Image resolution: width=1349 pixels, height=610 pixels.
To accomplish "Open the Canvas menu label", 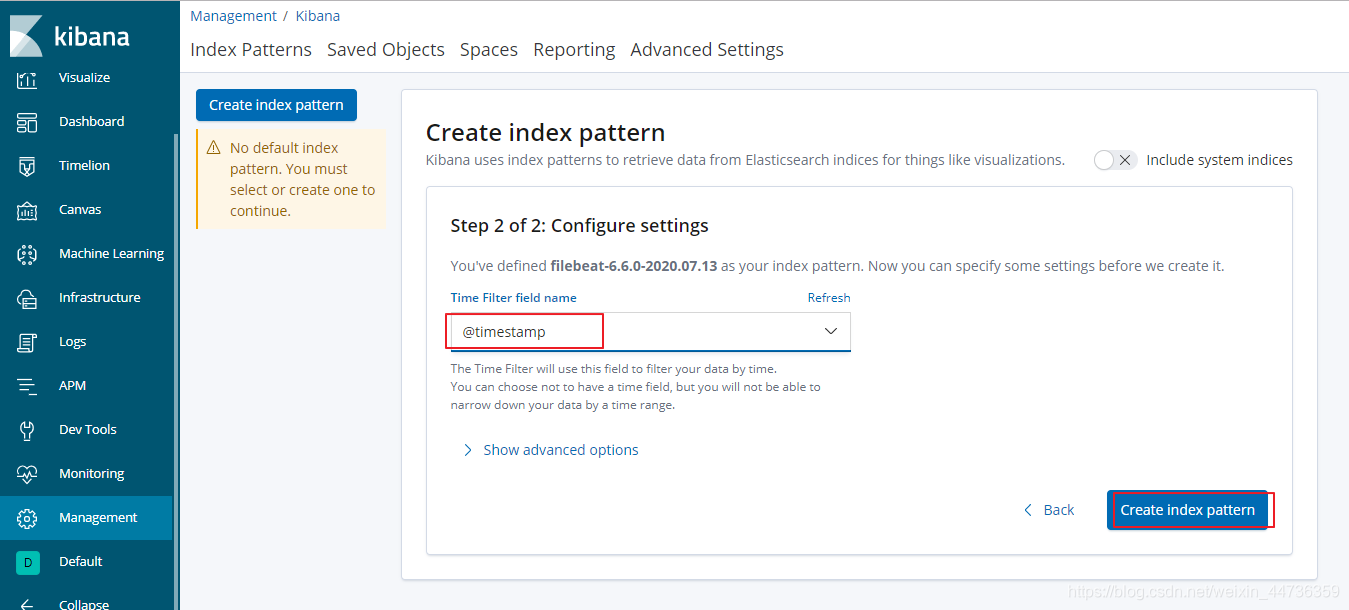I will pos(80,210).
